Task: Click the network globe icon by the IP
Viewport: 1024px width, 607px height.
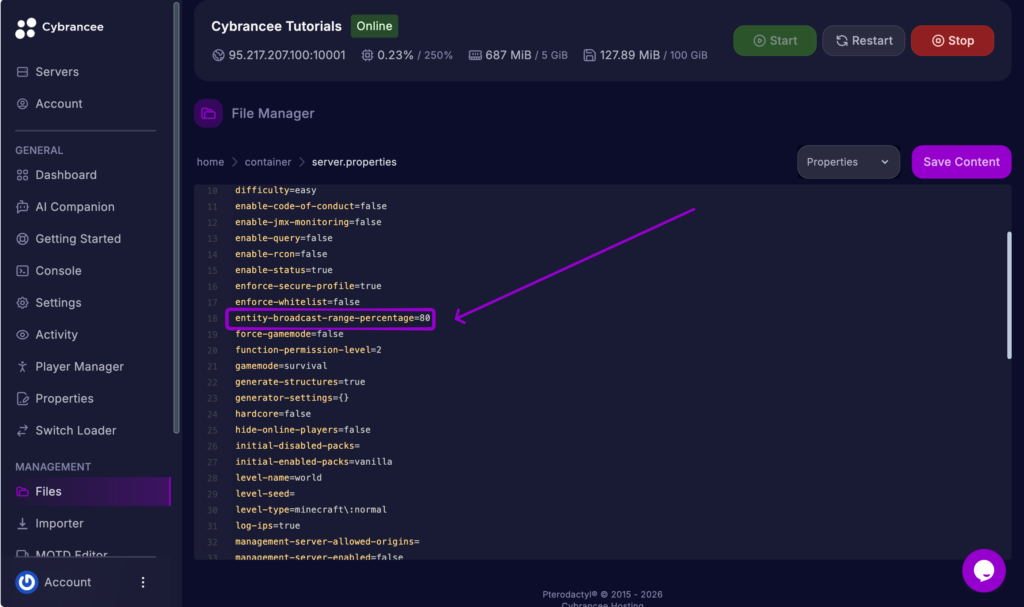Action: click(218, 56)
